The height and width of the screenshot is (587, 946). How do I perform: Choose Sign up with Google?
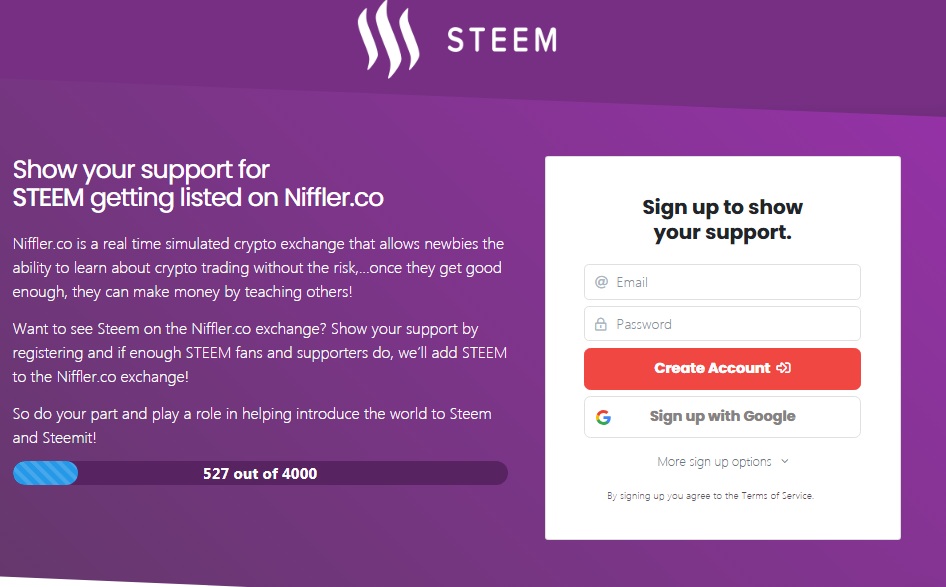[722, 417]
